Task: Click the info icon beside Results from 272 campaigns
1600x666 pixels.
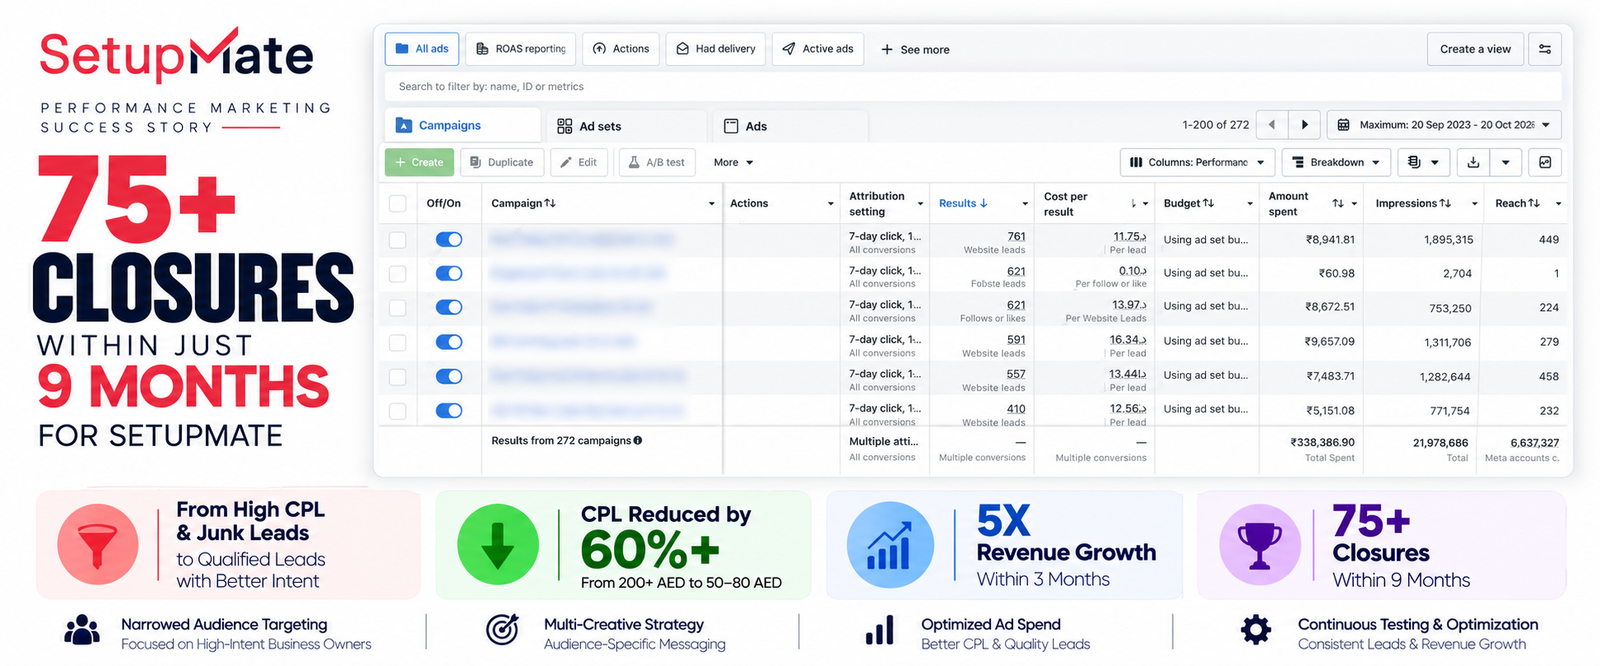Action: coord(638,440)
